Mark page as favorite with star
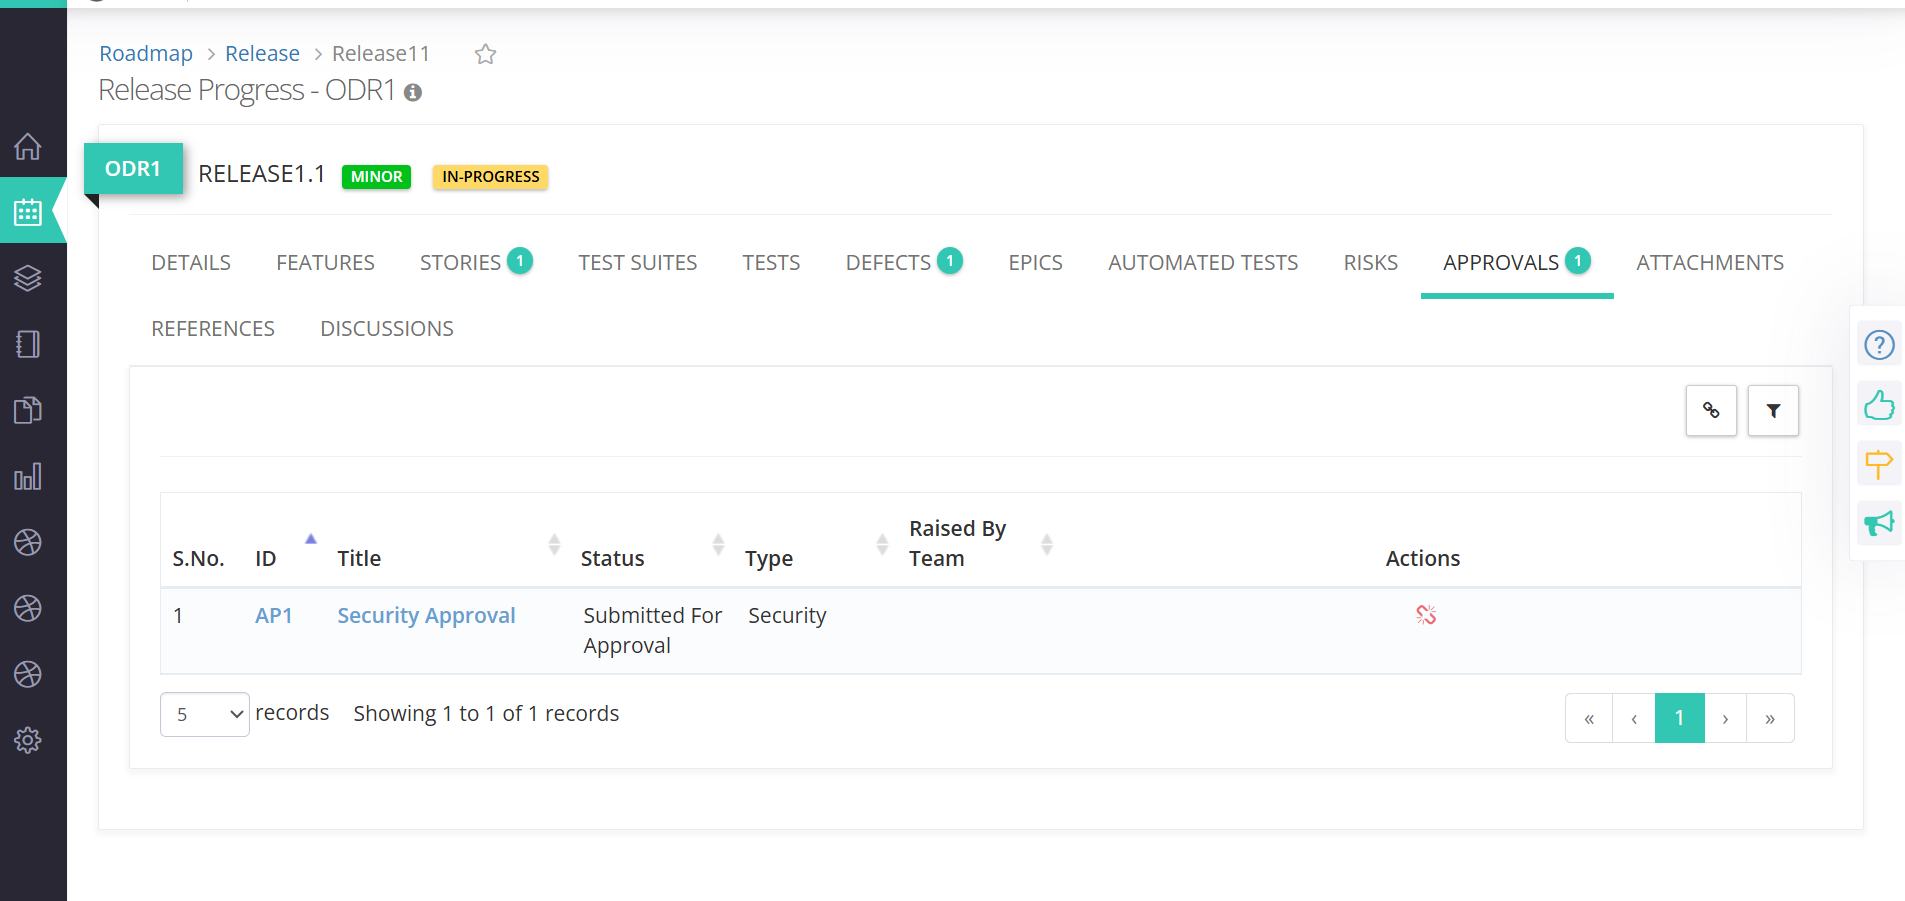Screen dimensions: 1905x901 486,54
